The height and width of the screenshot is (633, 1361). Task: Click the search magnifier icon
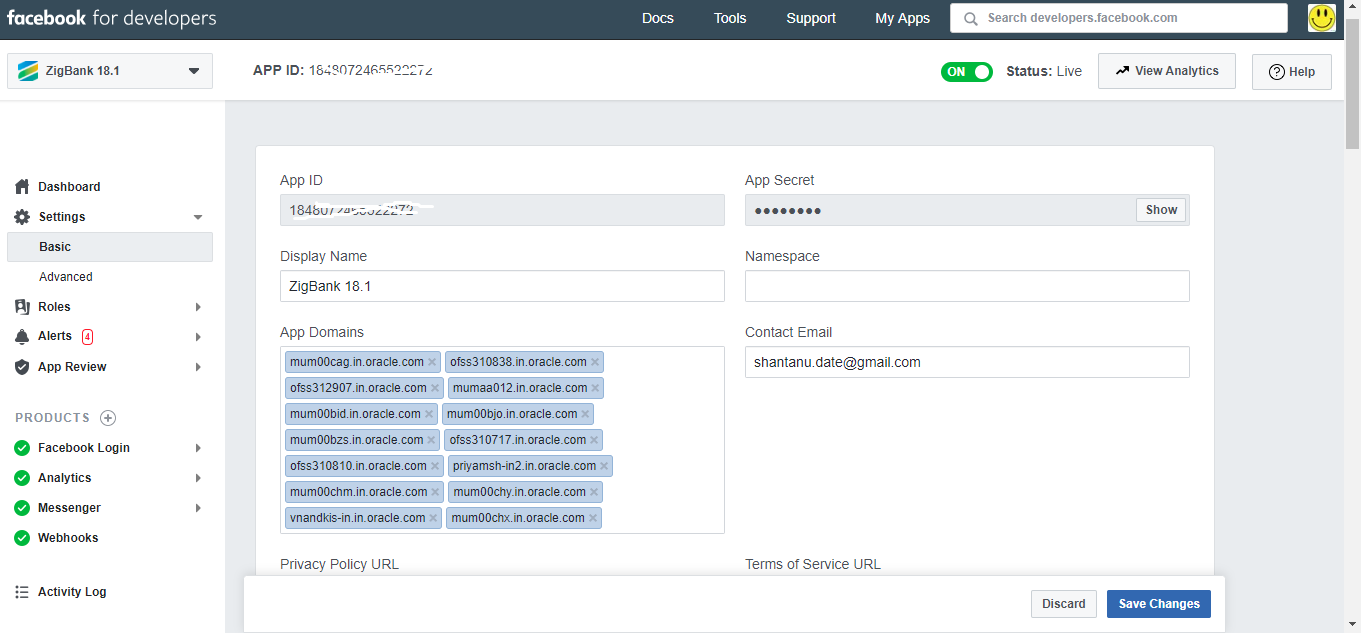coord(970,18)
